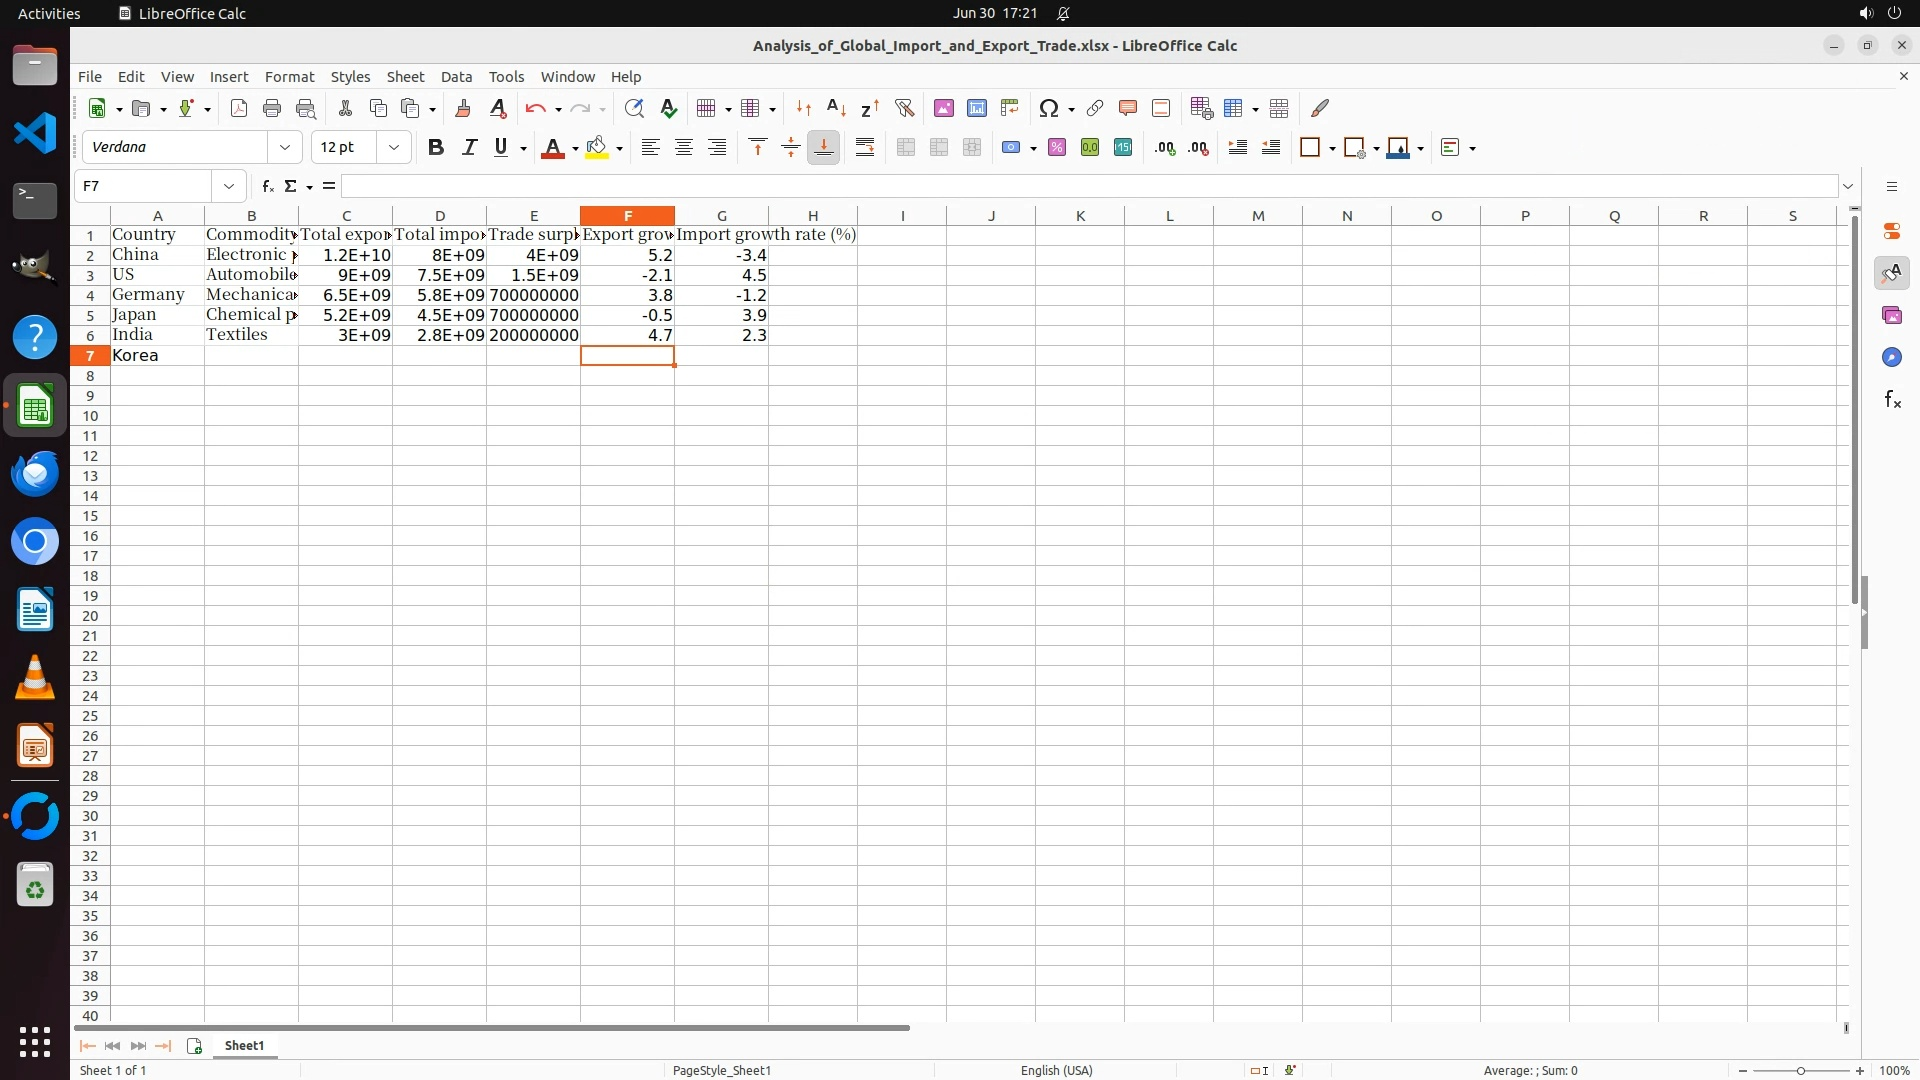Viewport: 1920px width, 1080px height.
Task: Open the Navigator panel in the sidebar
Action: pyautogui.click(x=1891, y=358)
